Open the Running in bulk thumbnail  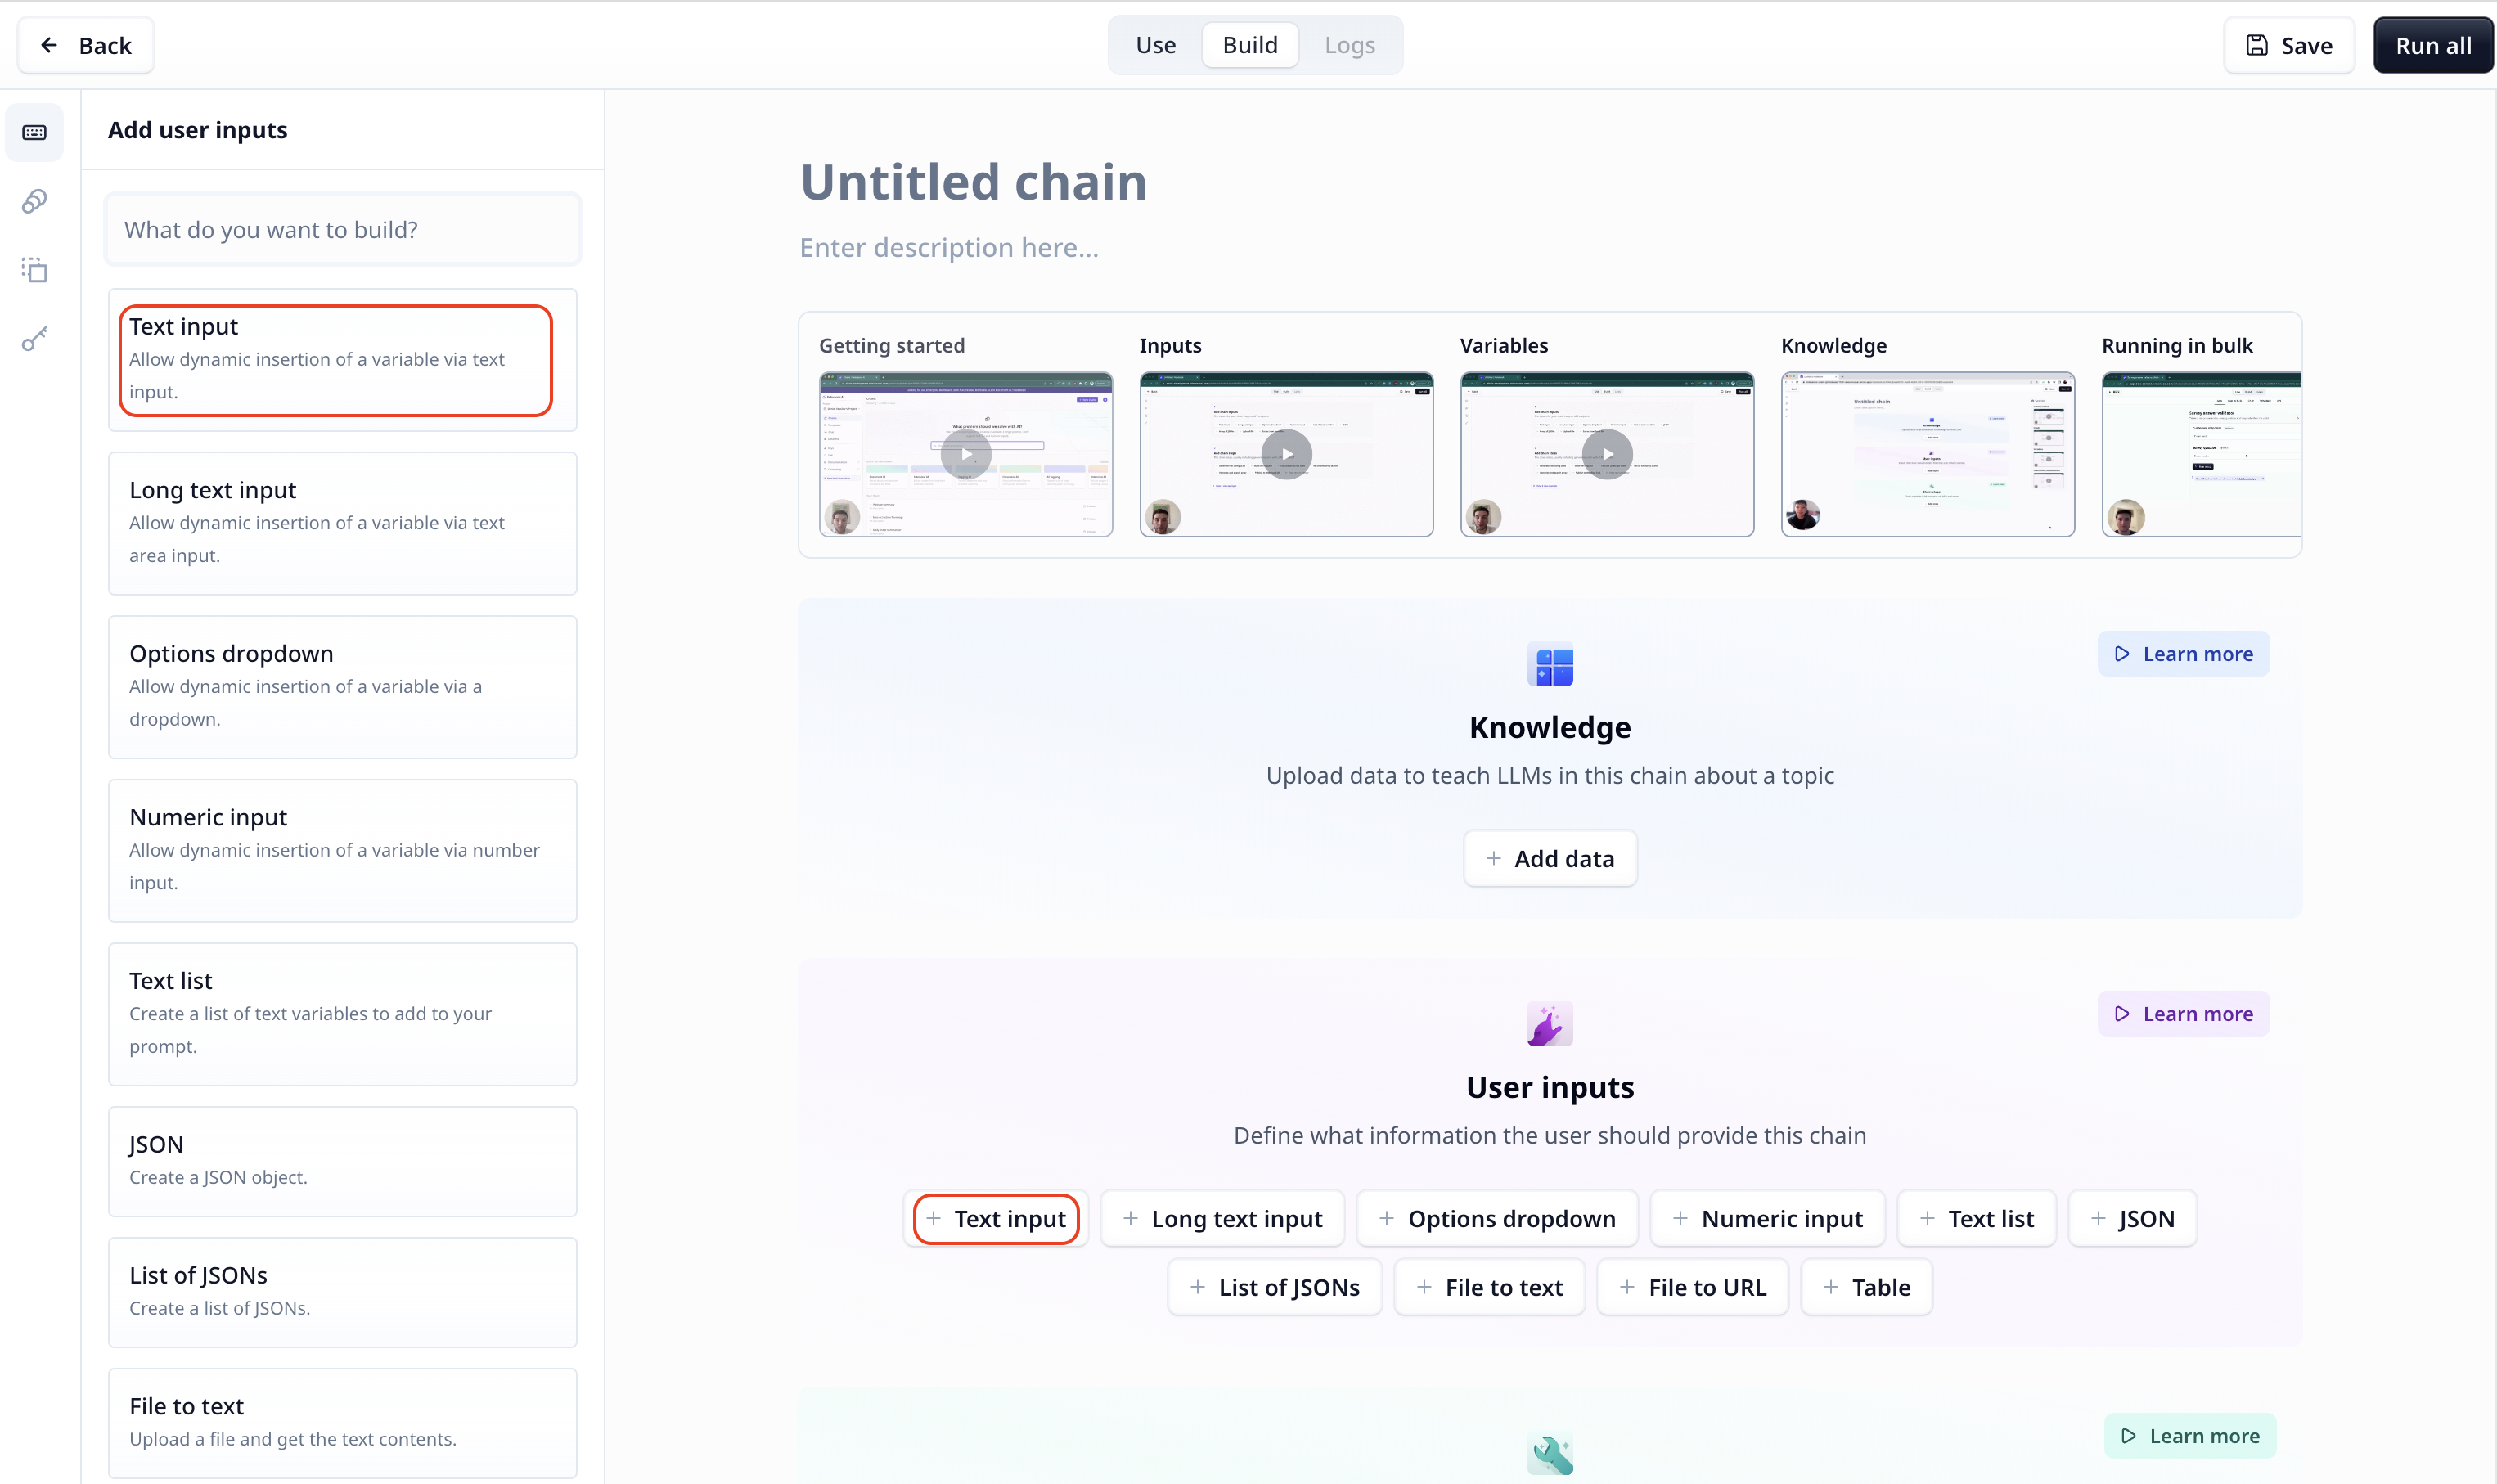[x=2201, y=454]
